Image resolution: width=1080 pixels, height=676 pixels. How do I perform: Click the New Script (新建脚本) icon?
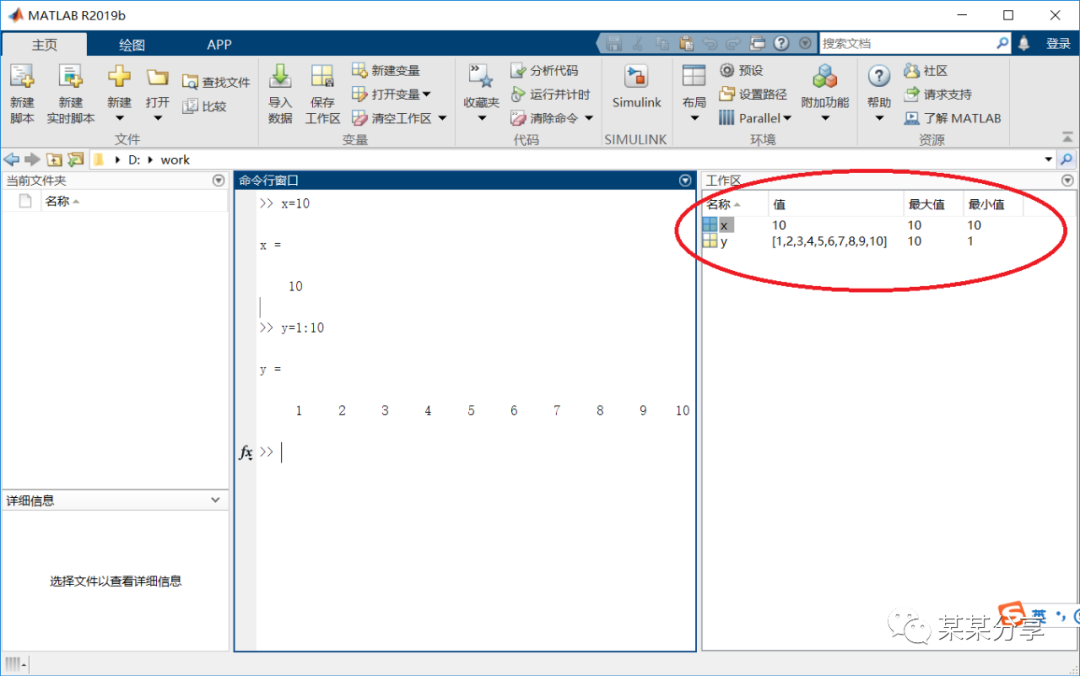(22, 76)
